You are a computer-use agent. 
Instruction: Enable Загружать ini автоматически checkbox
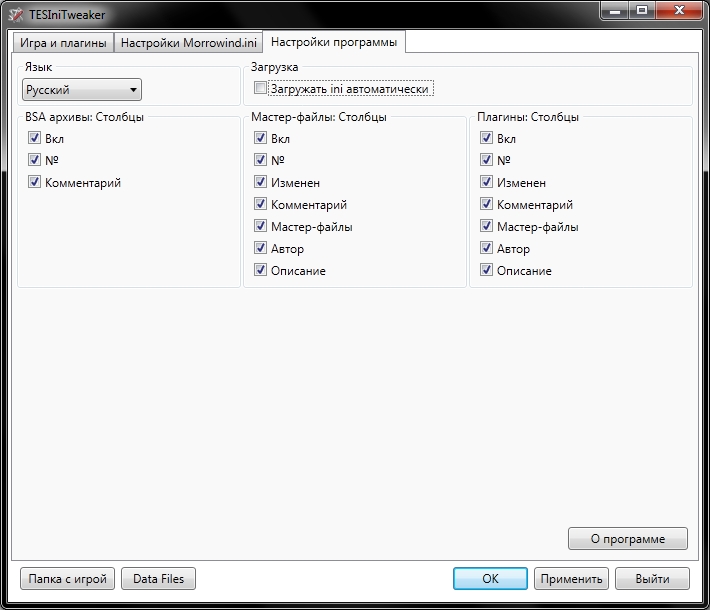point(261,89)
